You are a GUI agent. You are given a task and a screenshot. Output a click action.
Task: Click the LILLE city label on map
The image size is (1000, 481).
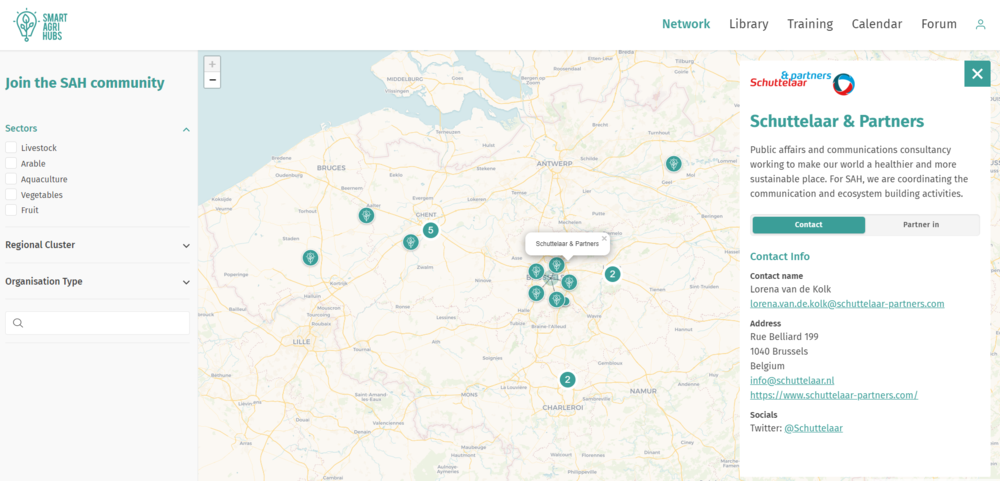click(x=300, y=341)
